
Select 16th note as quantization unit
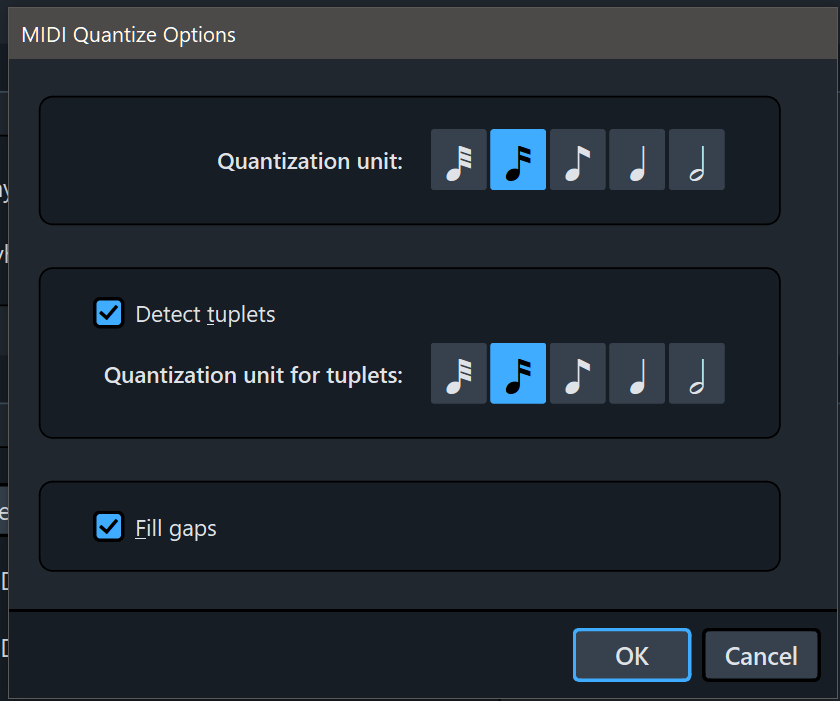pos(518,160)
